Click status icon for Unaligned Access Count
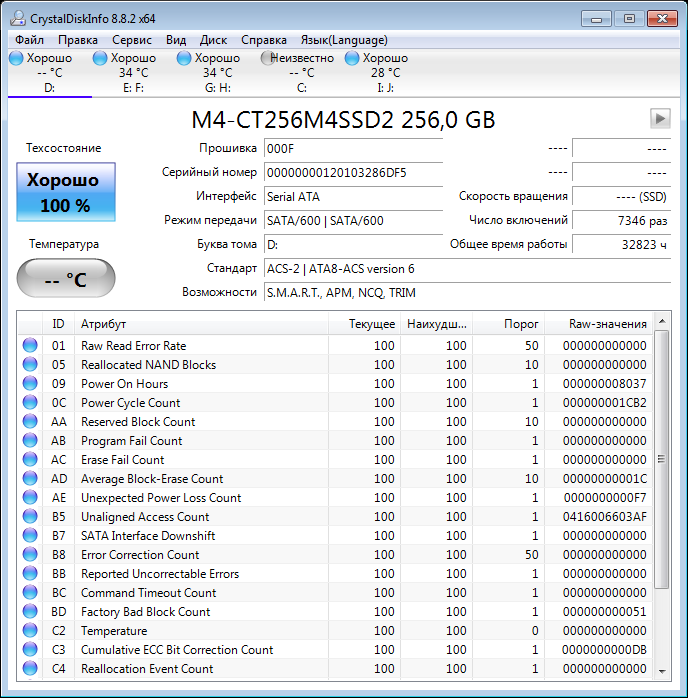The image size is (688, 698). point(30,516)
